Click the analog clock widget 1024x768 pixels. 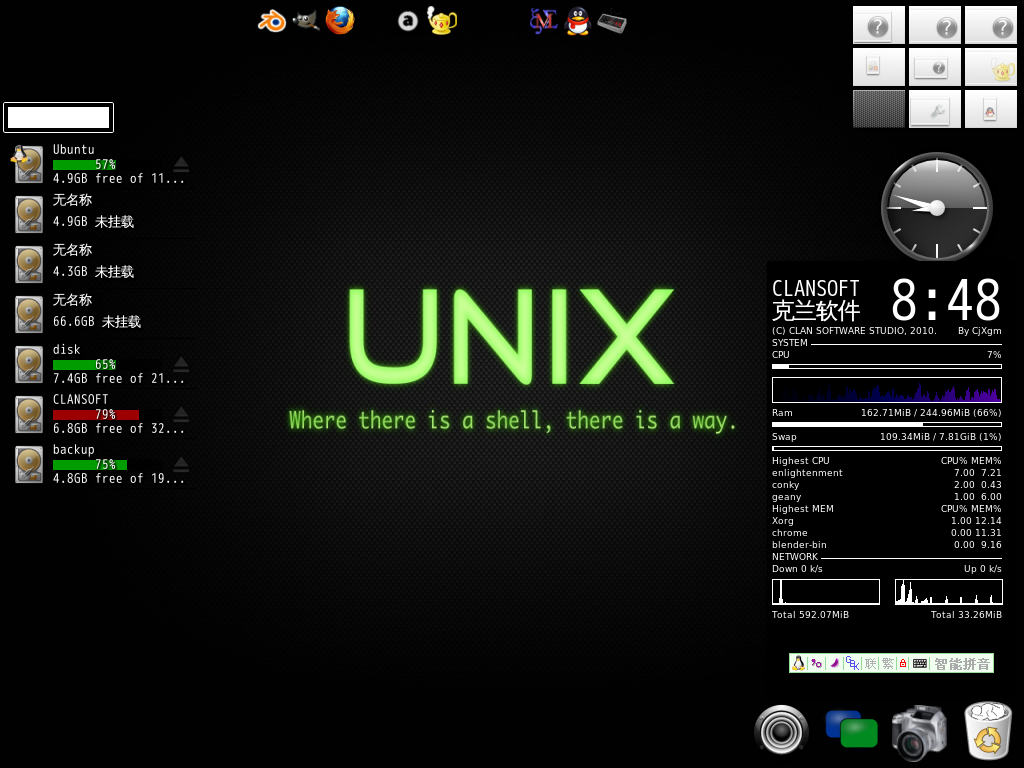[x=936, y=207]
